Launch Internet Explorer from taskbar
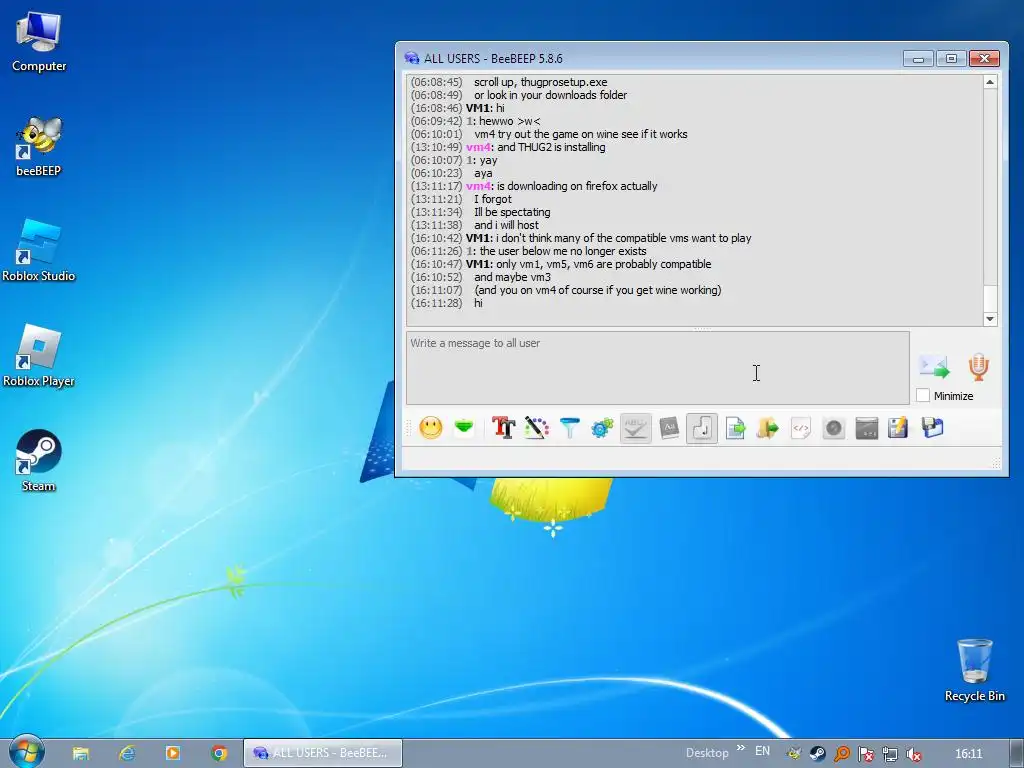The image size is (1024, 768). point(127,753)
